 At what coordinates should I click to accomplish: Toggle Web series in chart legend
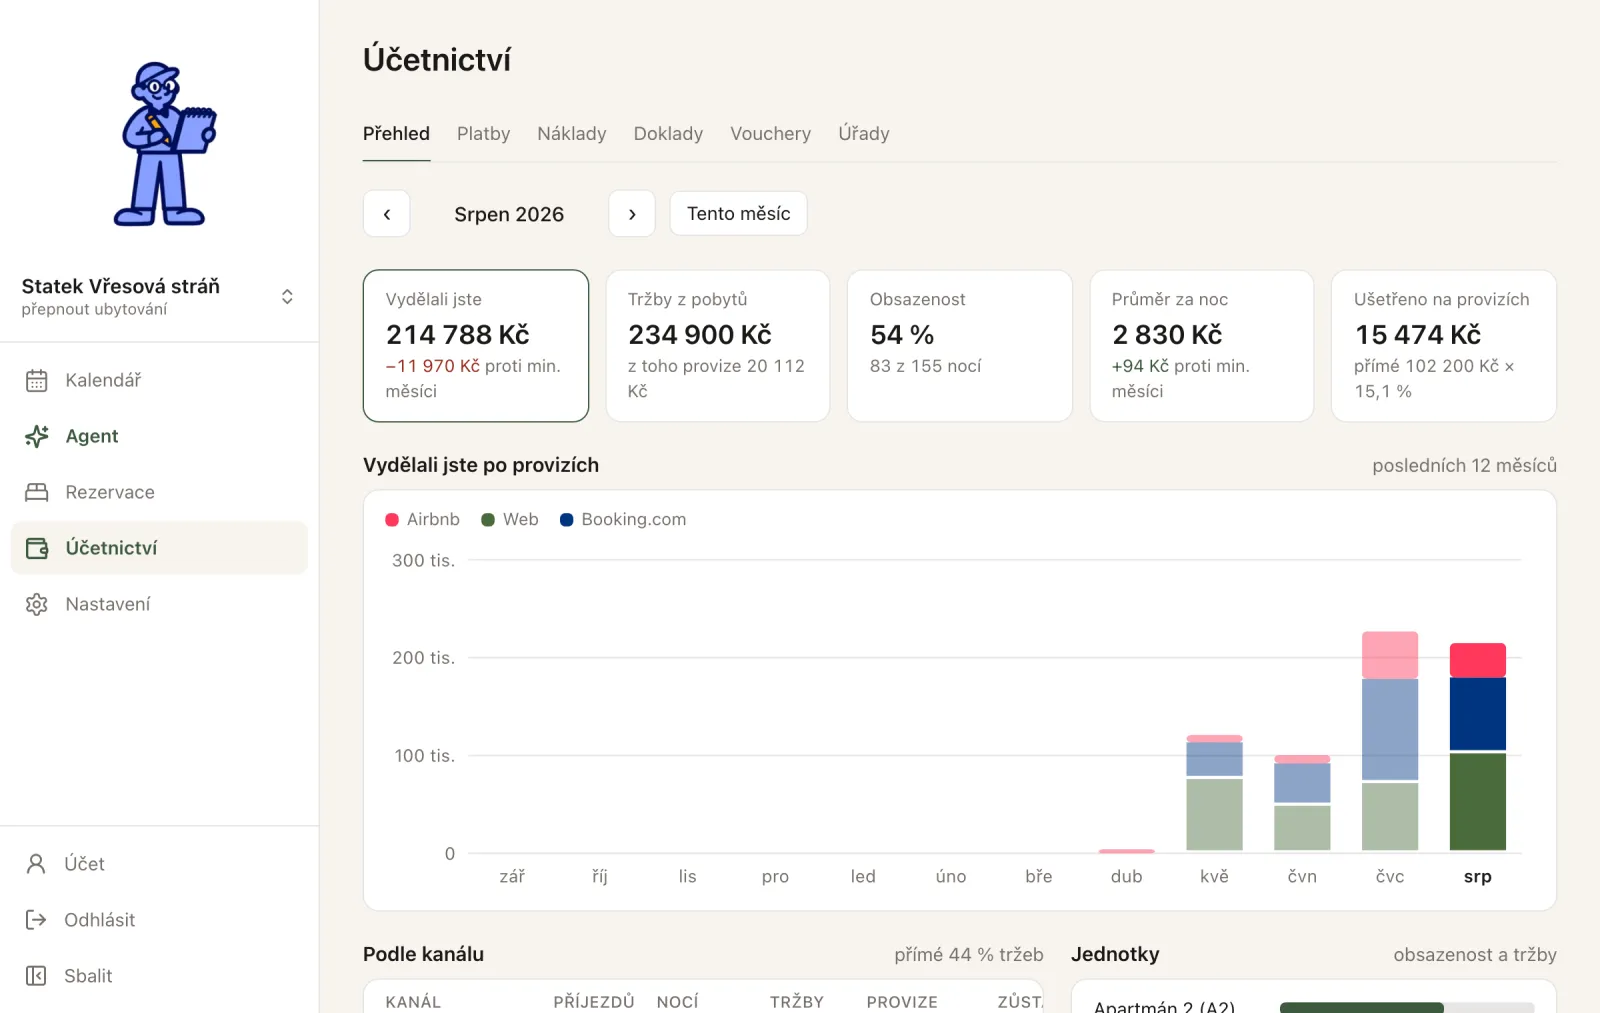coord(510,520)
